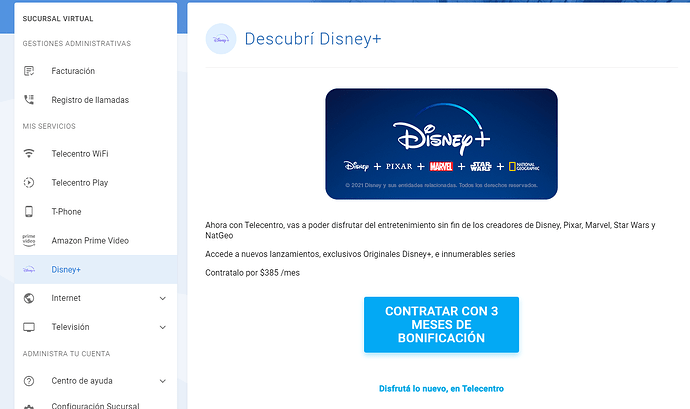Click 'Disfrutá lo nuevo, en Telecentro' text
Image resolution: width=690 pixels, height=409 pixels.
point(441,389)
